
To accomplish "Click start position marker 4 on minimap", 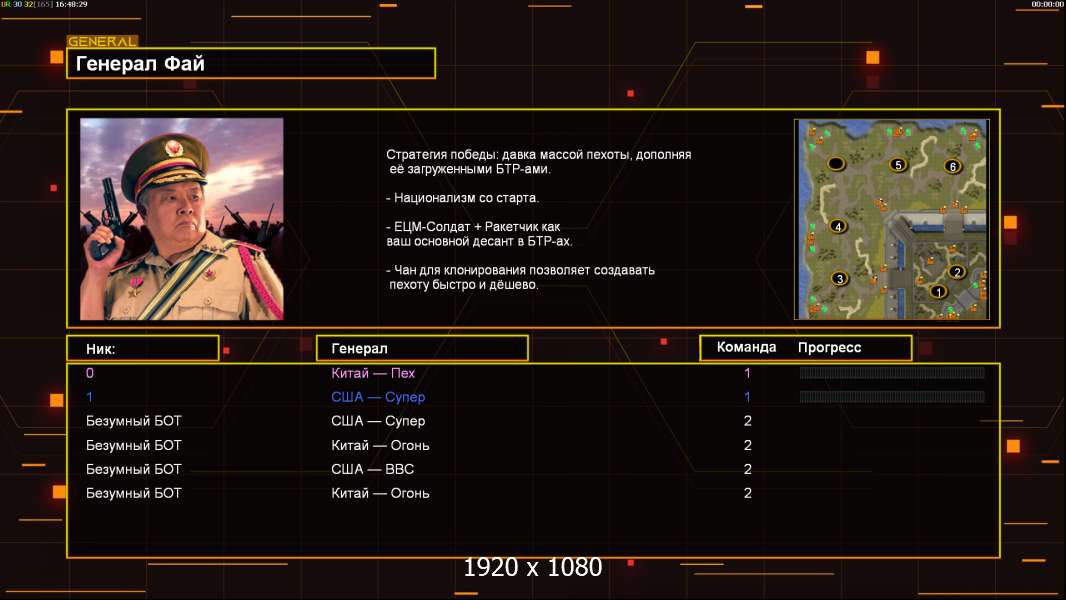I will point(838,226).
